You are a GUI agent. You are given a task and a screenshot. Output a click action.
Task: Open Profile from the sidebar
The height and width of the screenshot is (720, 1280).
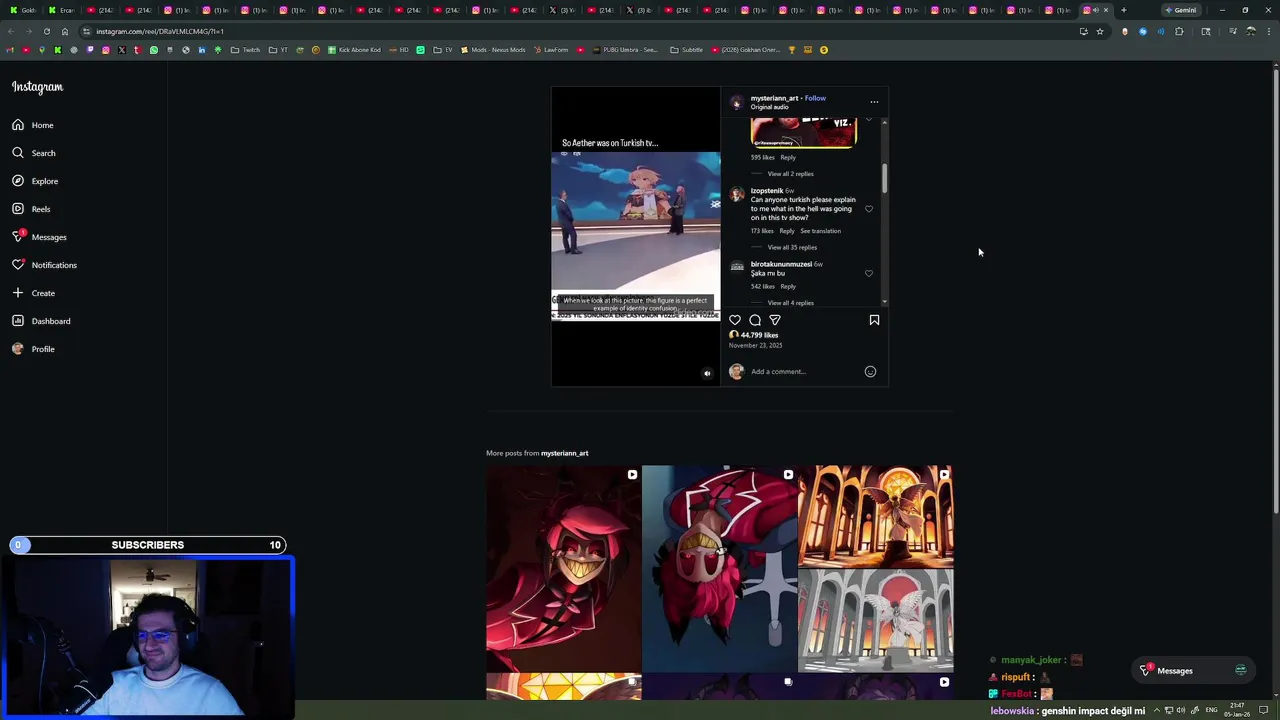(x=33, y=349)
